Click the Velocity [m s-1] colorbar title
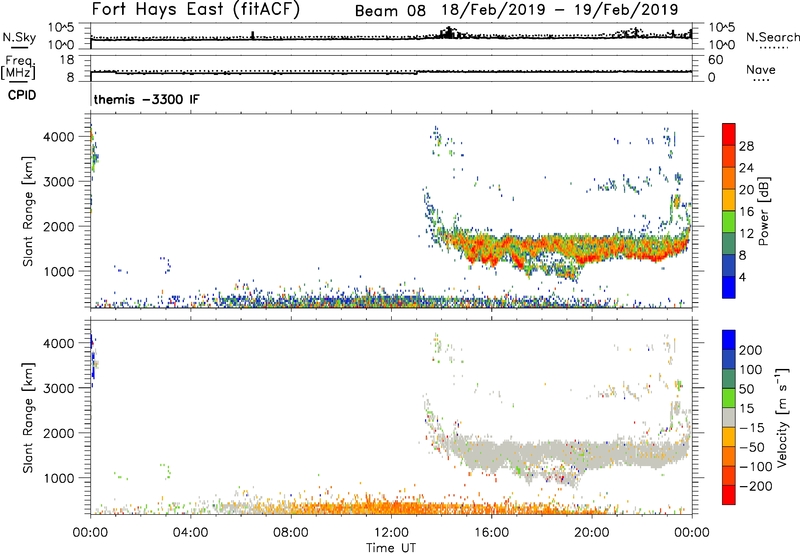The width and height of the screenshot is (800, 554). (x=781, y=417)
